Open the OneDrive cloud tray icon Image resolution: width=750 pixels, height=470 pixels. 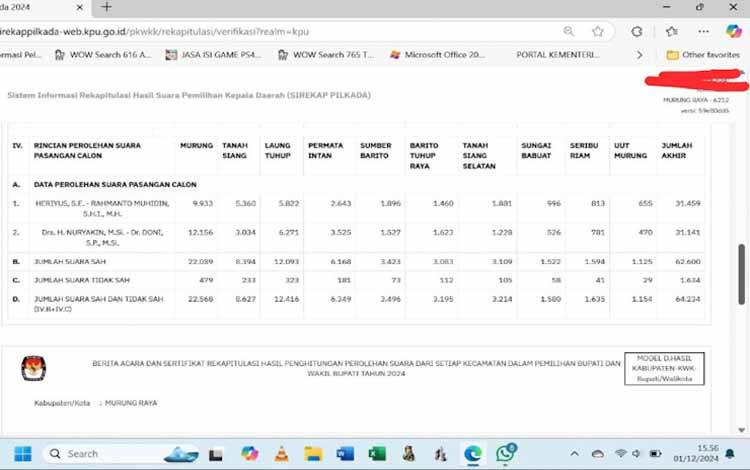point(597,454)
